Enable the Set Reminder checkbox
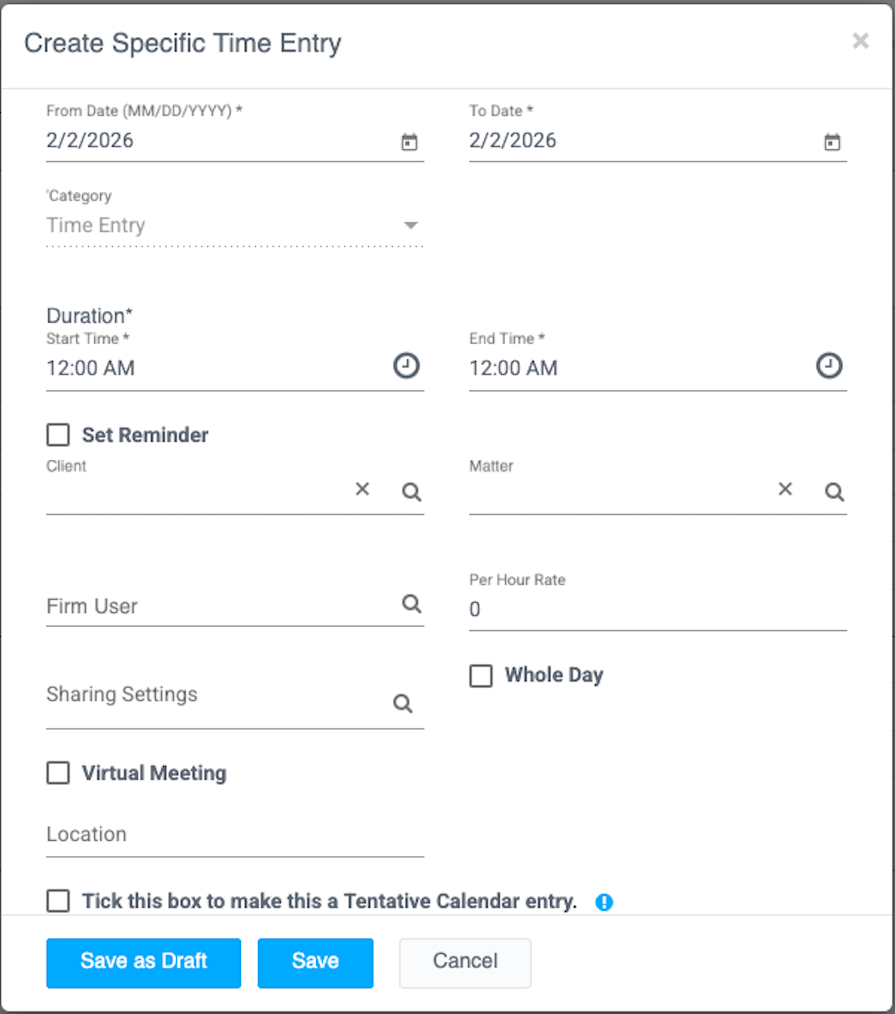Viewport: 895px width, 1014px height. tap(57, 434)
